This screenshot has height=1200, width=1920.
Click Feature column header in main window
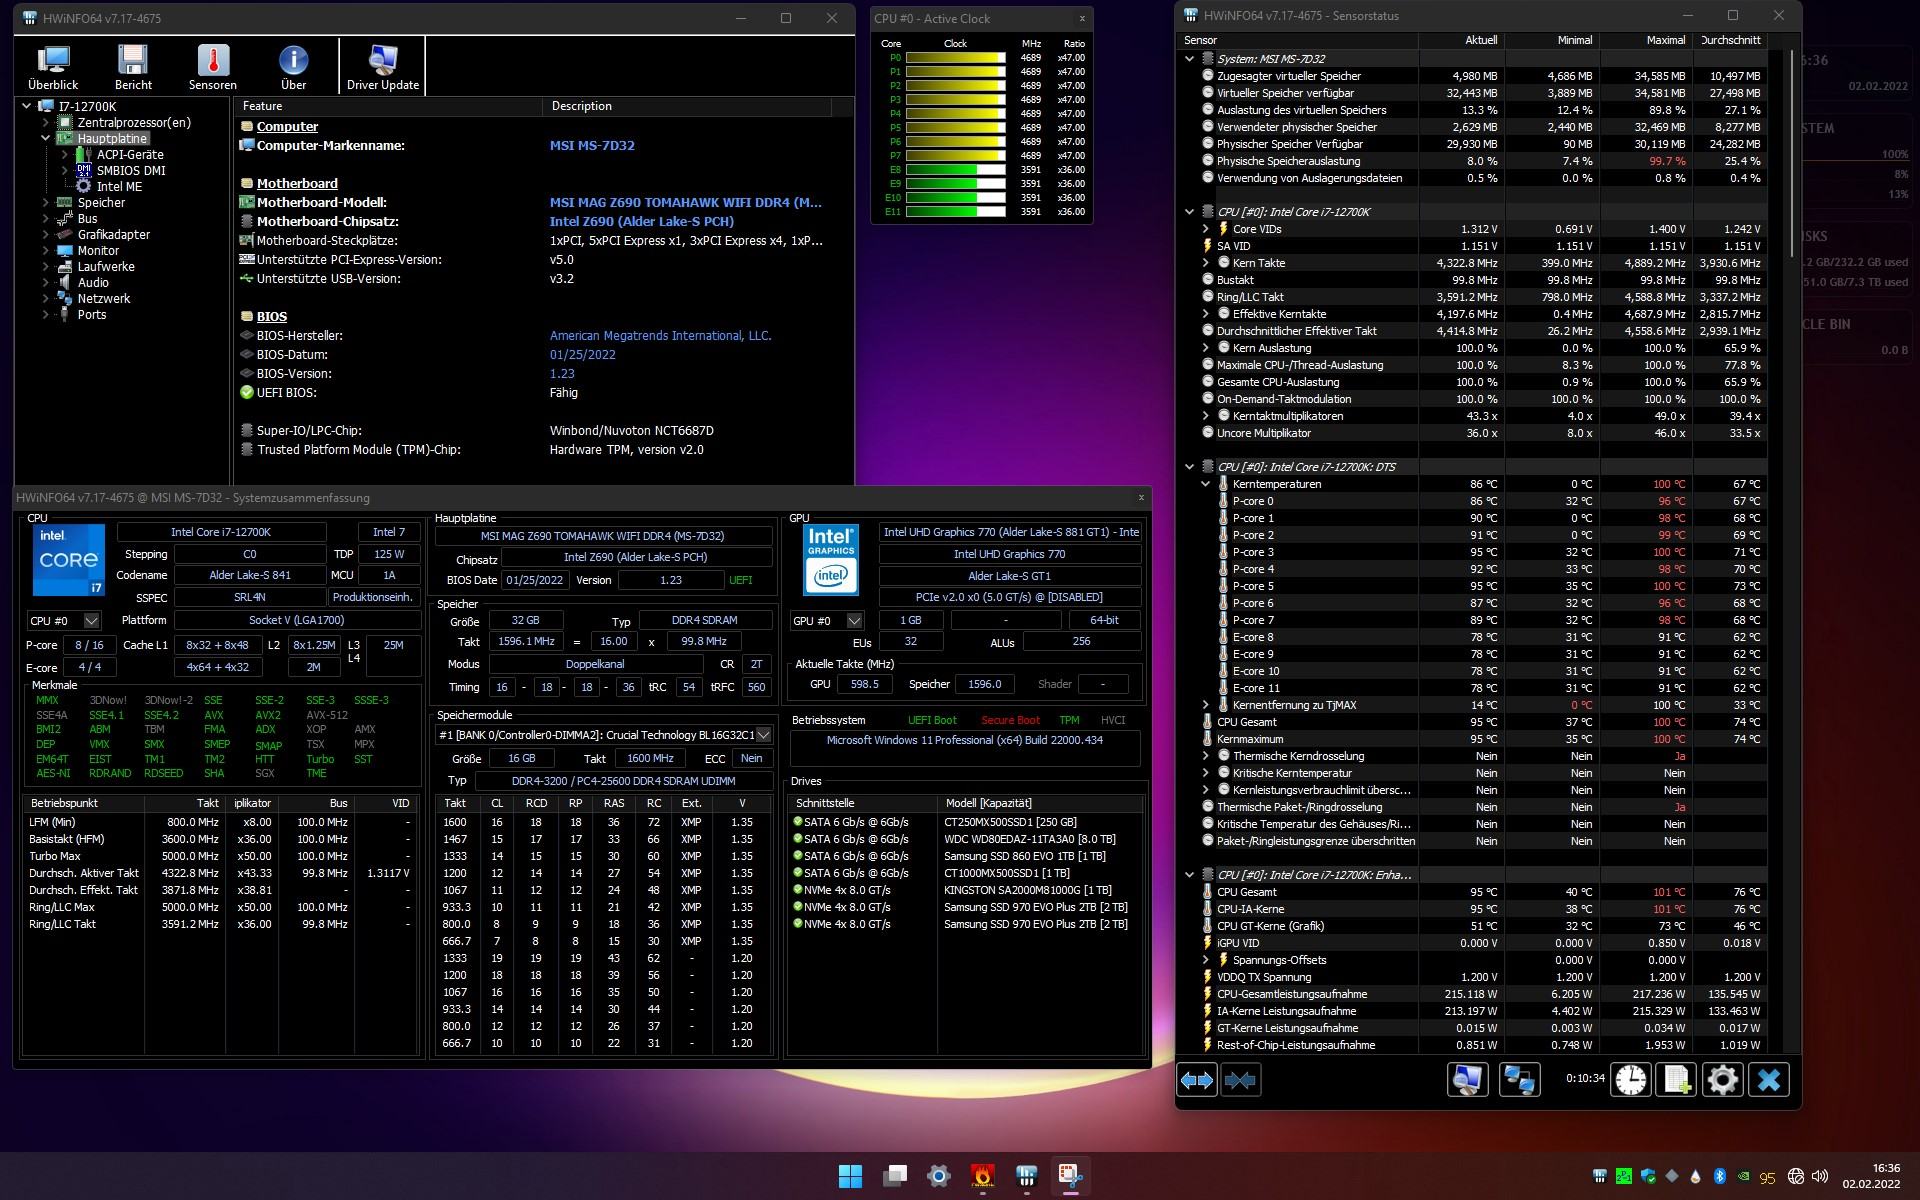pos(388,106)
